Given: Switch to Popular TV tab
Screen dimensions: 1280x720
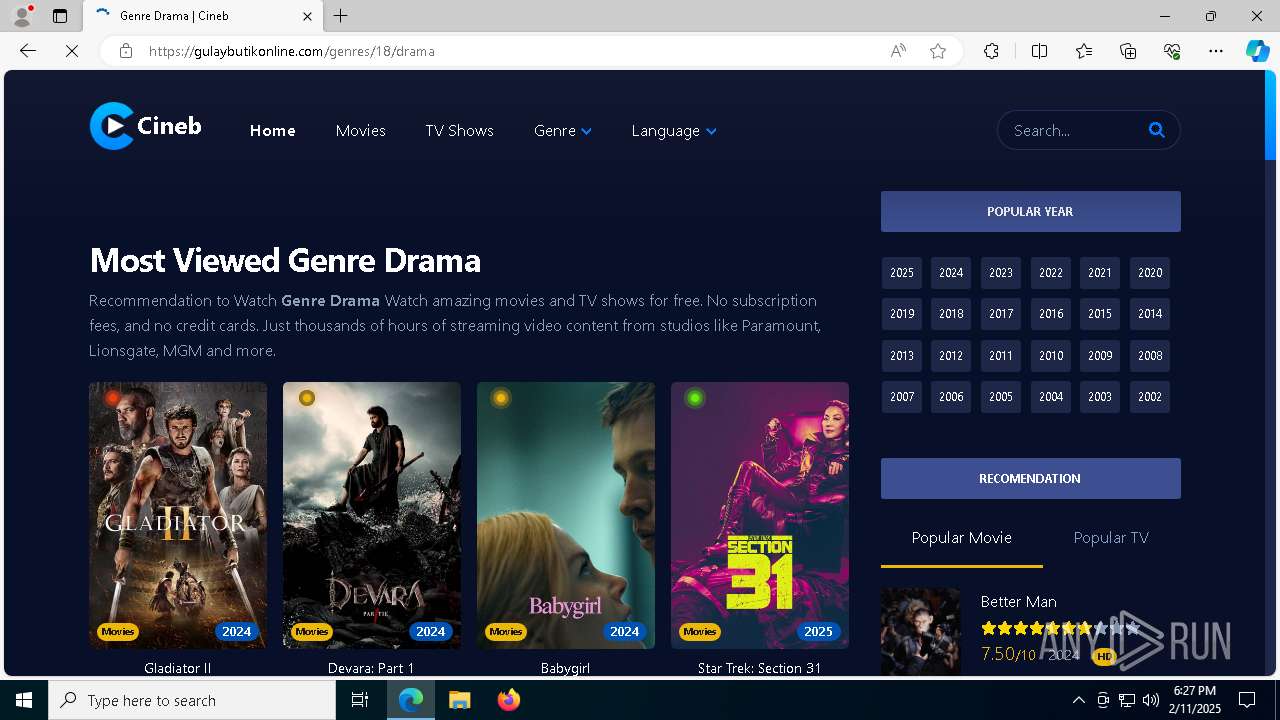Looking at the screenshot, I should point(1111,538).
